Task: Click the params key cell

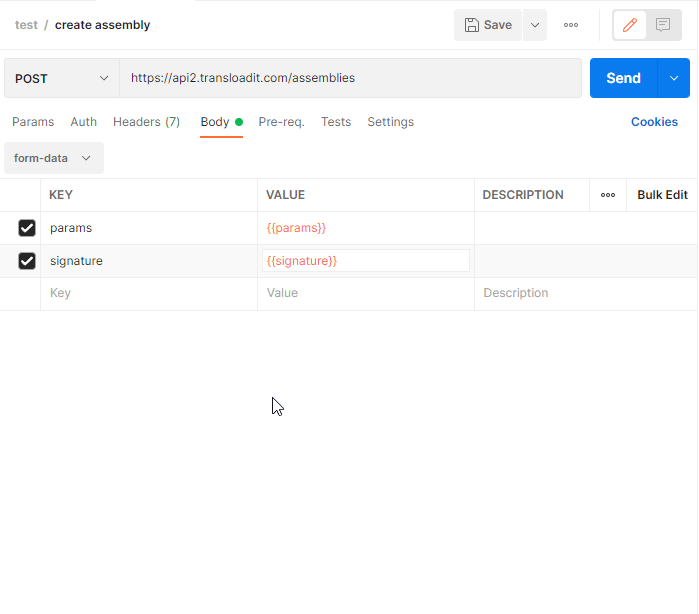Action: click(x=149, y=228)
